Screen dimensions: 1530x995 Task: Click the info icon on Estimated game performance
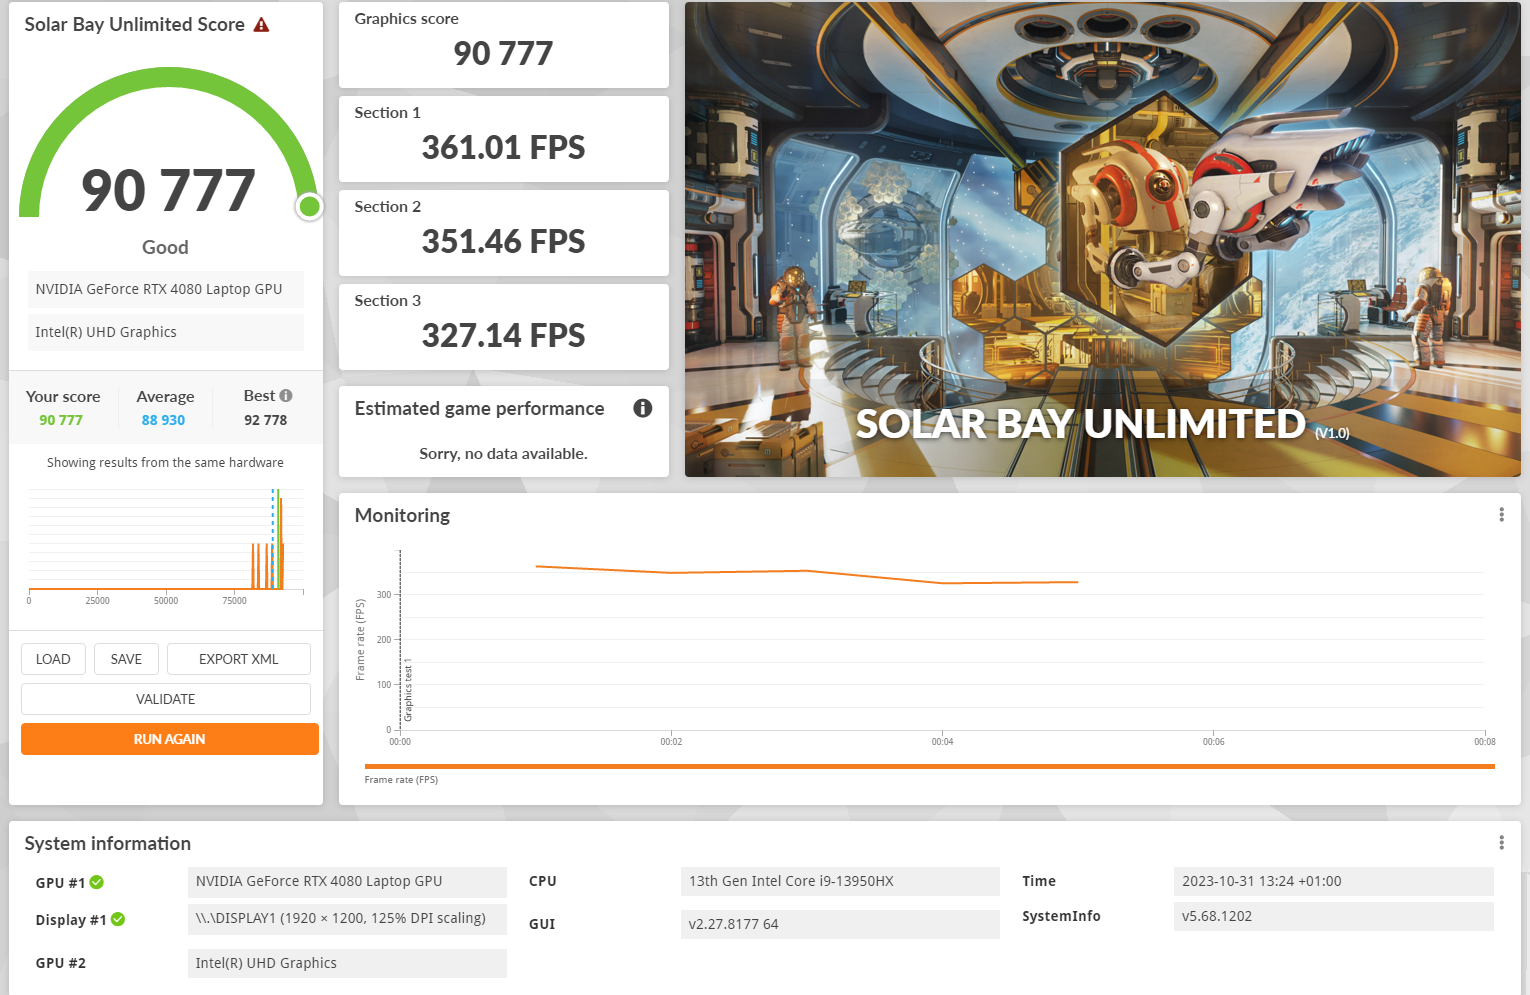[643, 408]
